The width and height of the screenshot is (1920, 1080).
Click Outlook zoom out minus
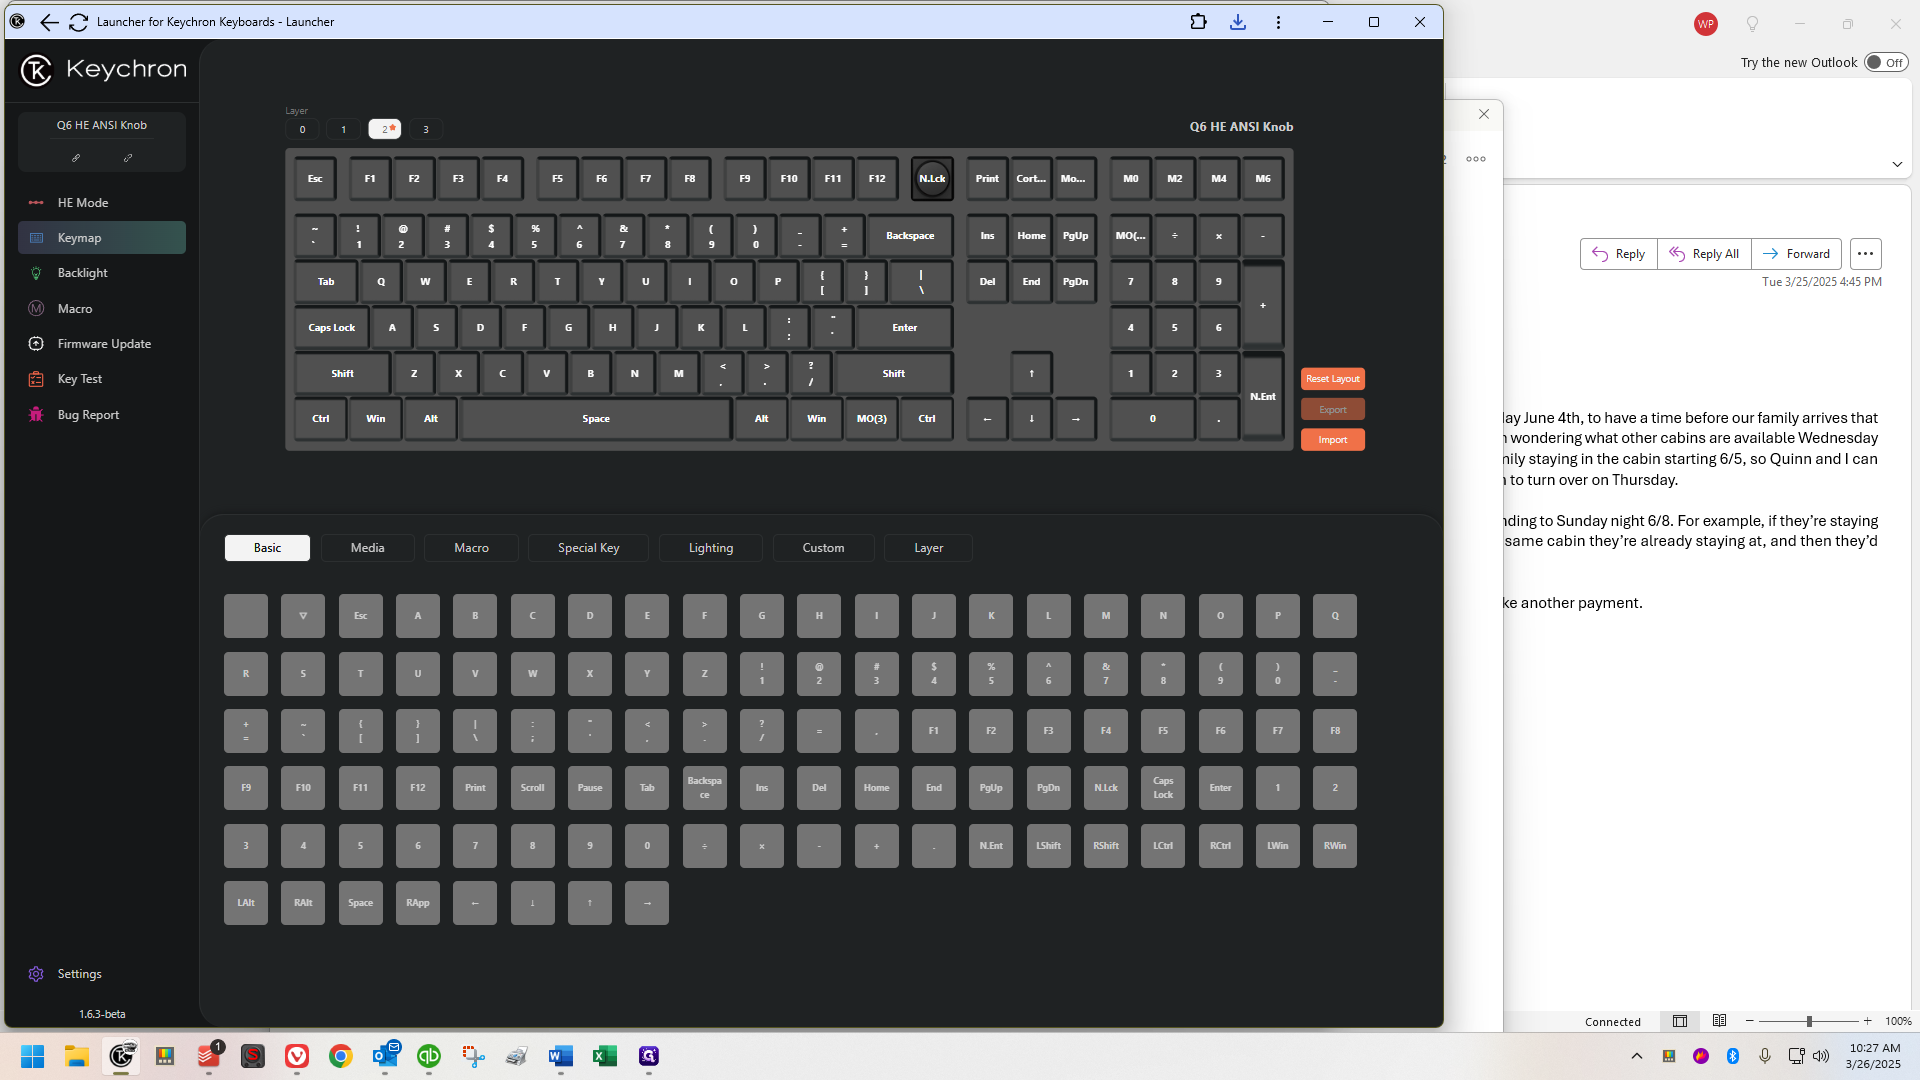click(1749, 1021)
